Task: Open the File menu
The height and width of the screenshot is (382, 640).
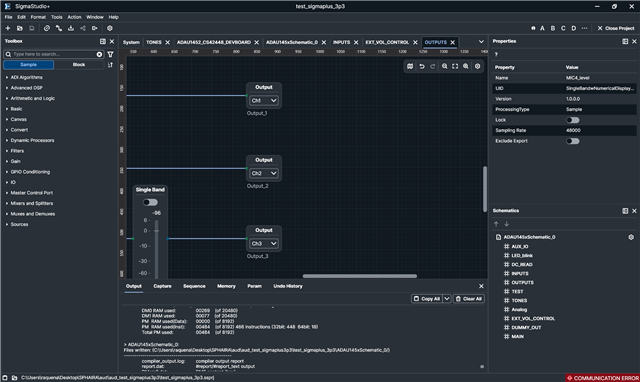Action: pos(9,17)
